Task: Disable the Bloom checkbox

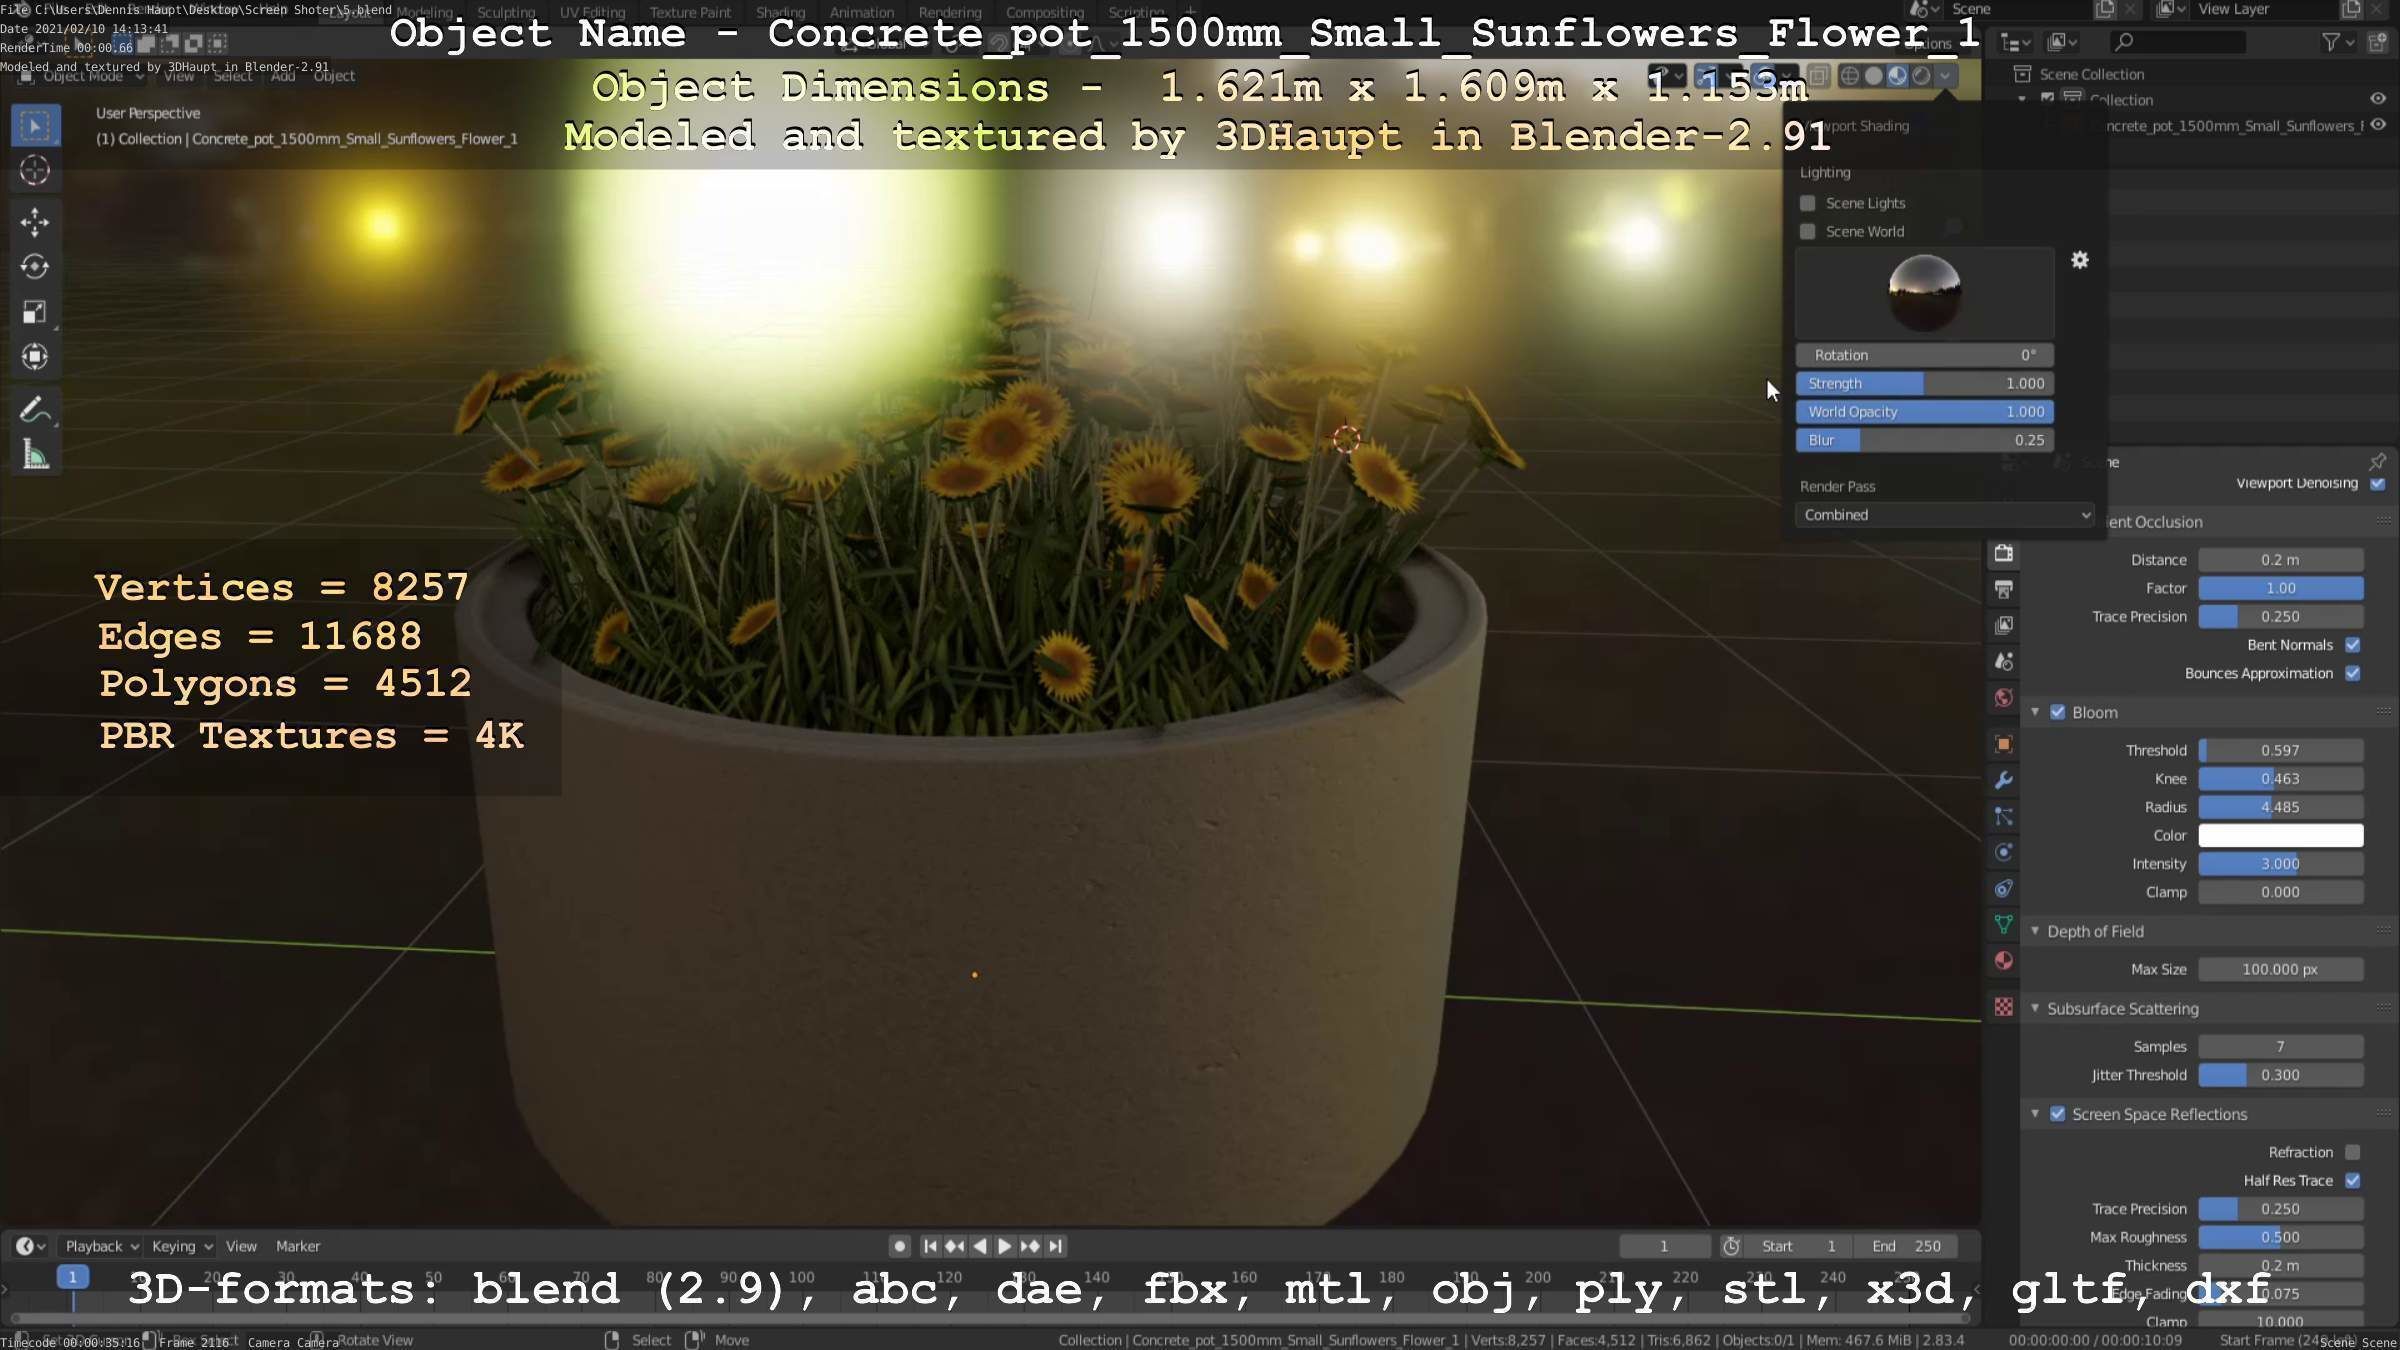Action: point(2058,712)
